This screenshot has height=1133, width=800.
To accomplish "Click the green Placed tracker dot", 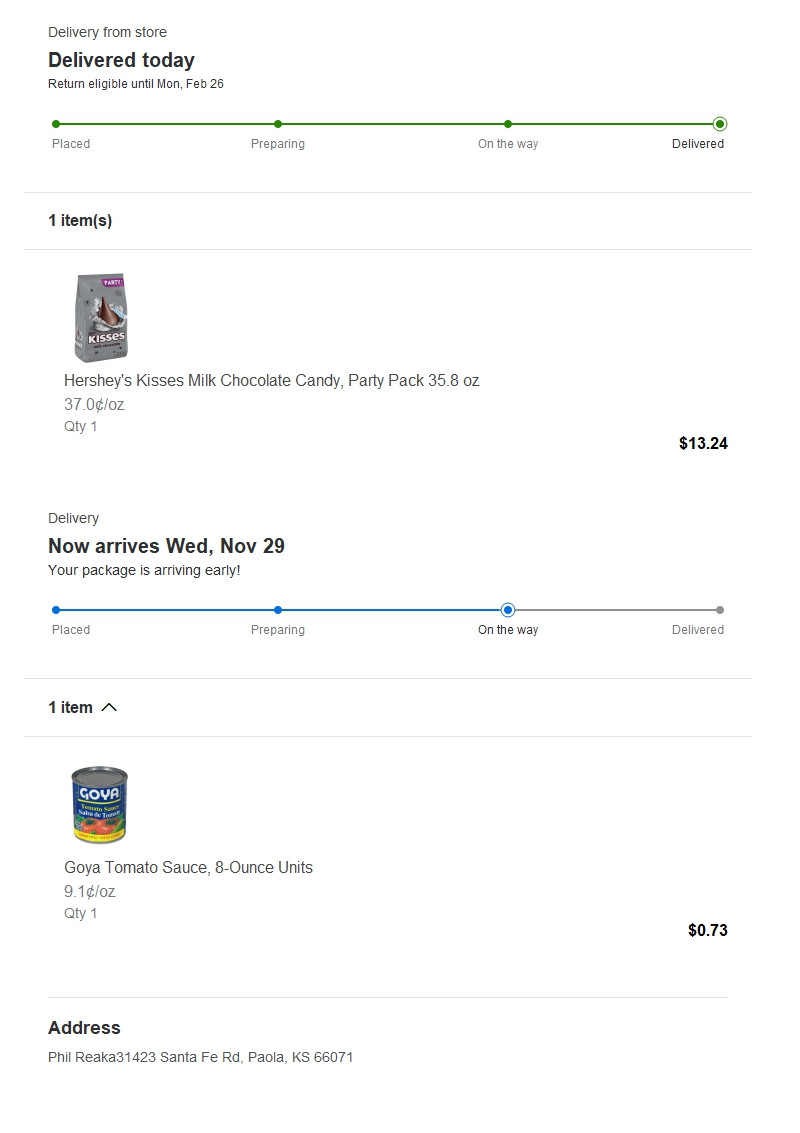I will pos(56,124).
